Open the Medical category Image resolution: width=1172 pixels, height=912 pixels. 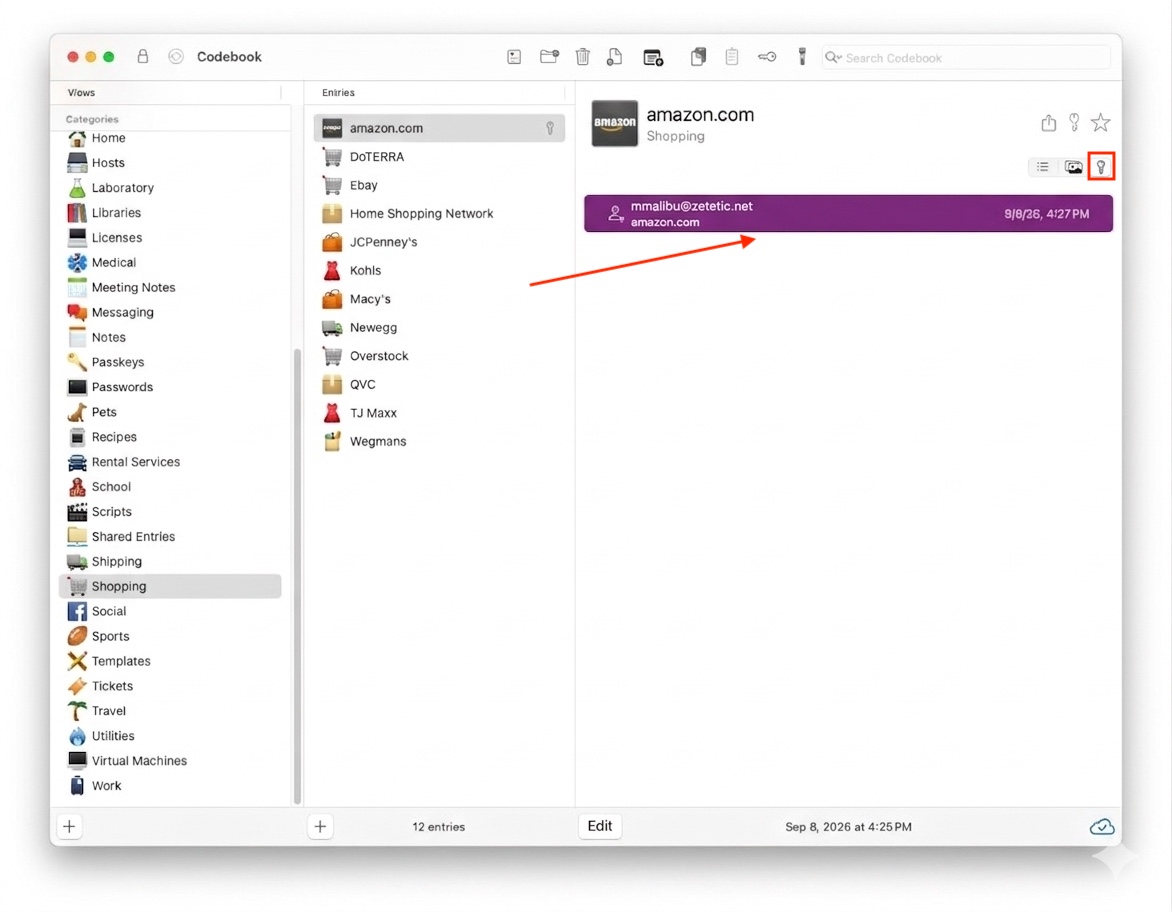pos(170,262)
